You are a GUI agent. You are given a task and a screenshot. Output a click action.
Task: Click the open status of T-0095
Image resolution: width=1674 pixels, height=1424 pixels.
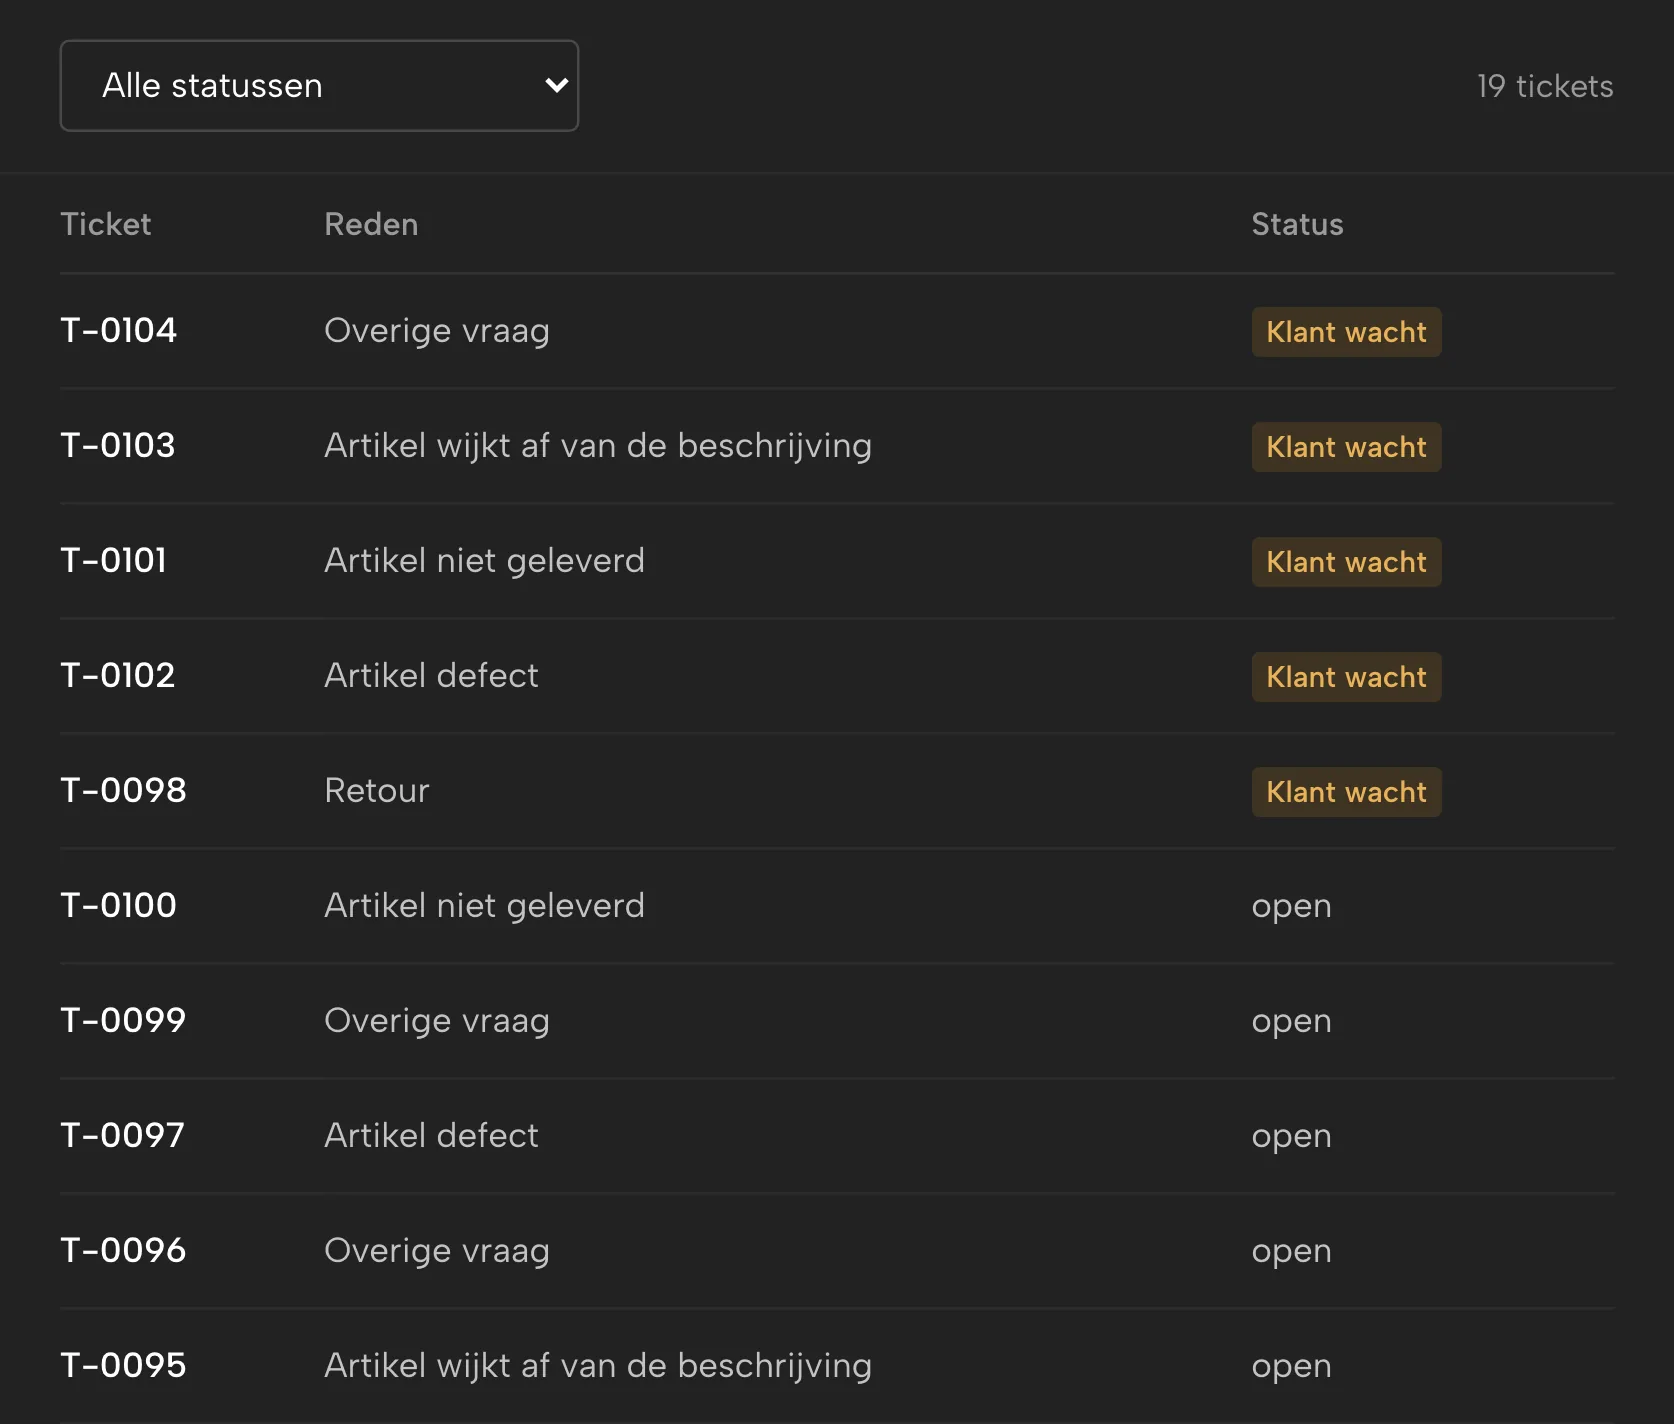1291,1367
